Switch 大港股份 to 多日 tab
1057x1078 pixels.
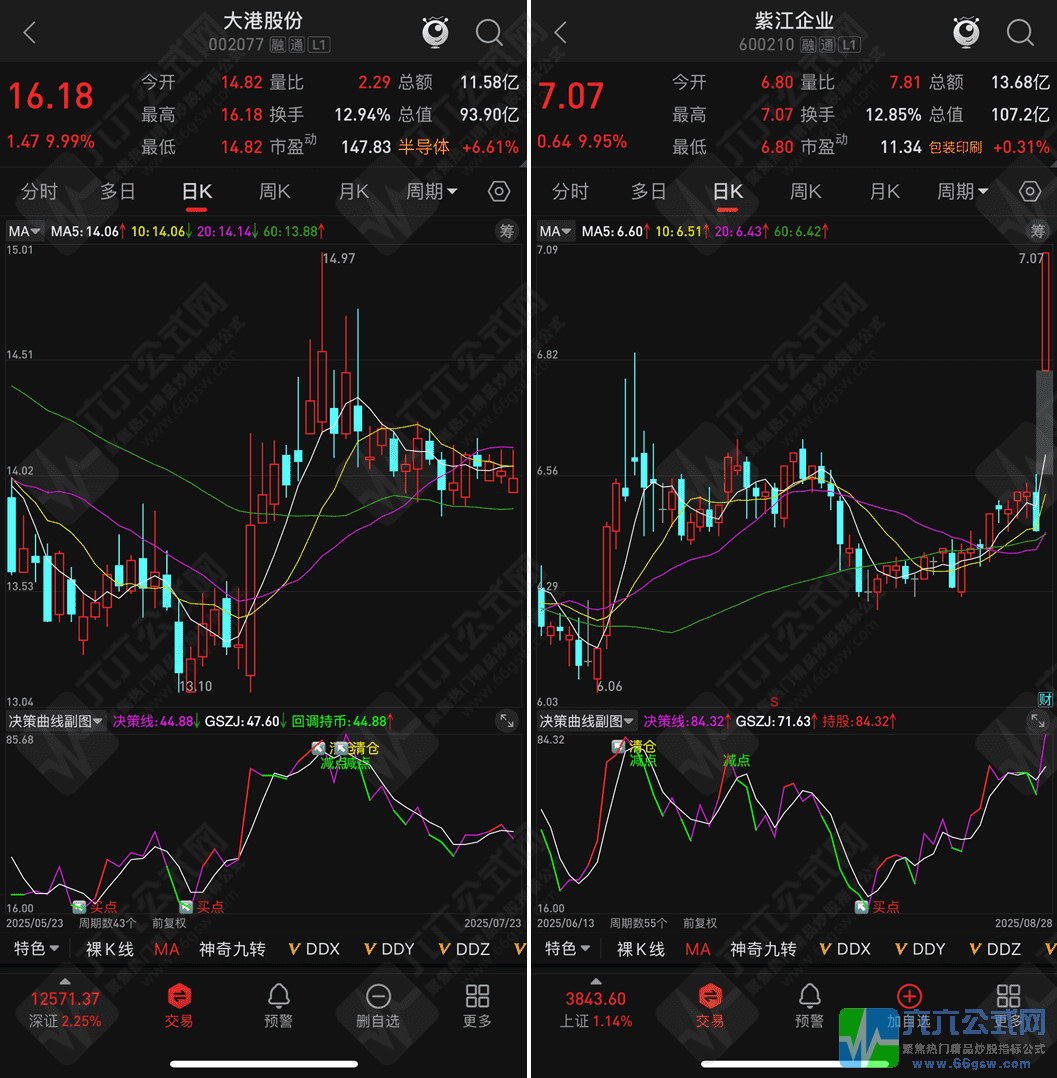point(118,191)
